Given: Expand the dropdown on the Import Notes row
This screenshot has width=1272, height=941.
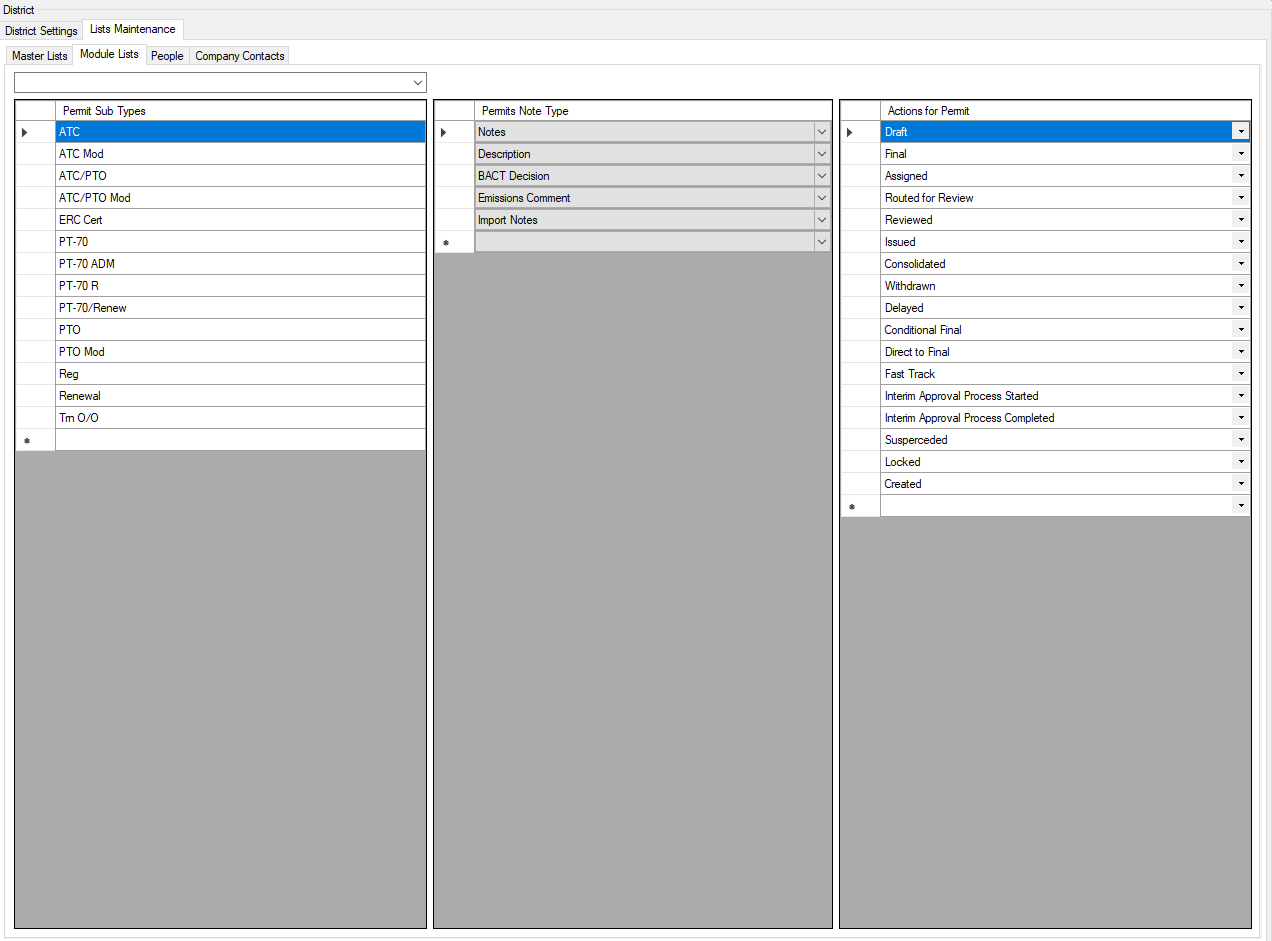Looking at the screenshot, I should point(821,219).
